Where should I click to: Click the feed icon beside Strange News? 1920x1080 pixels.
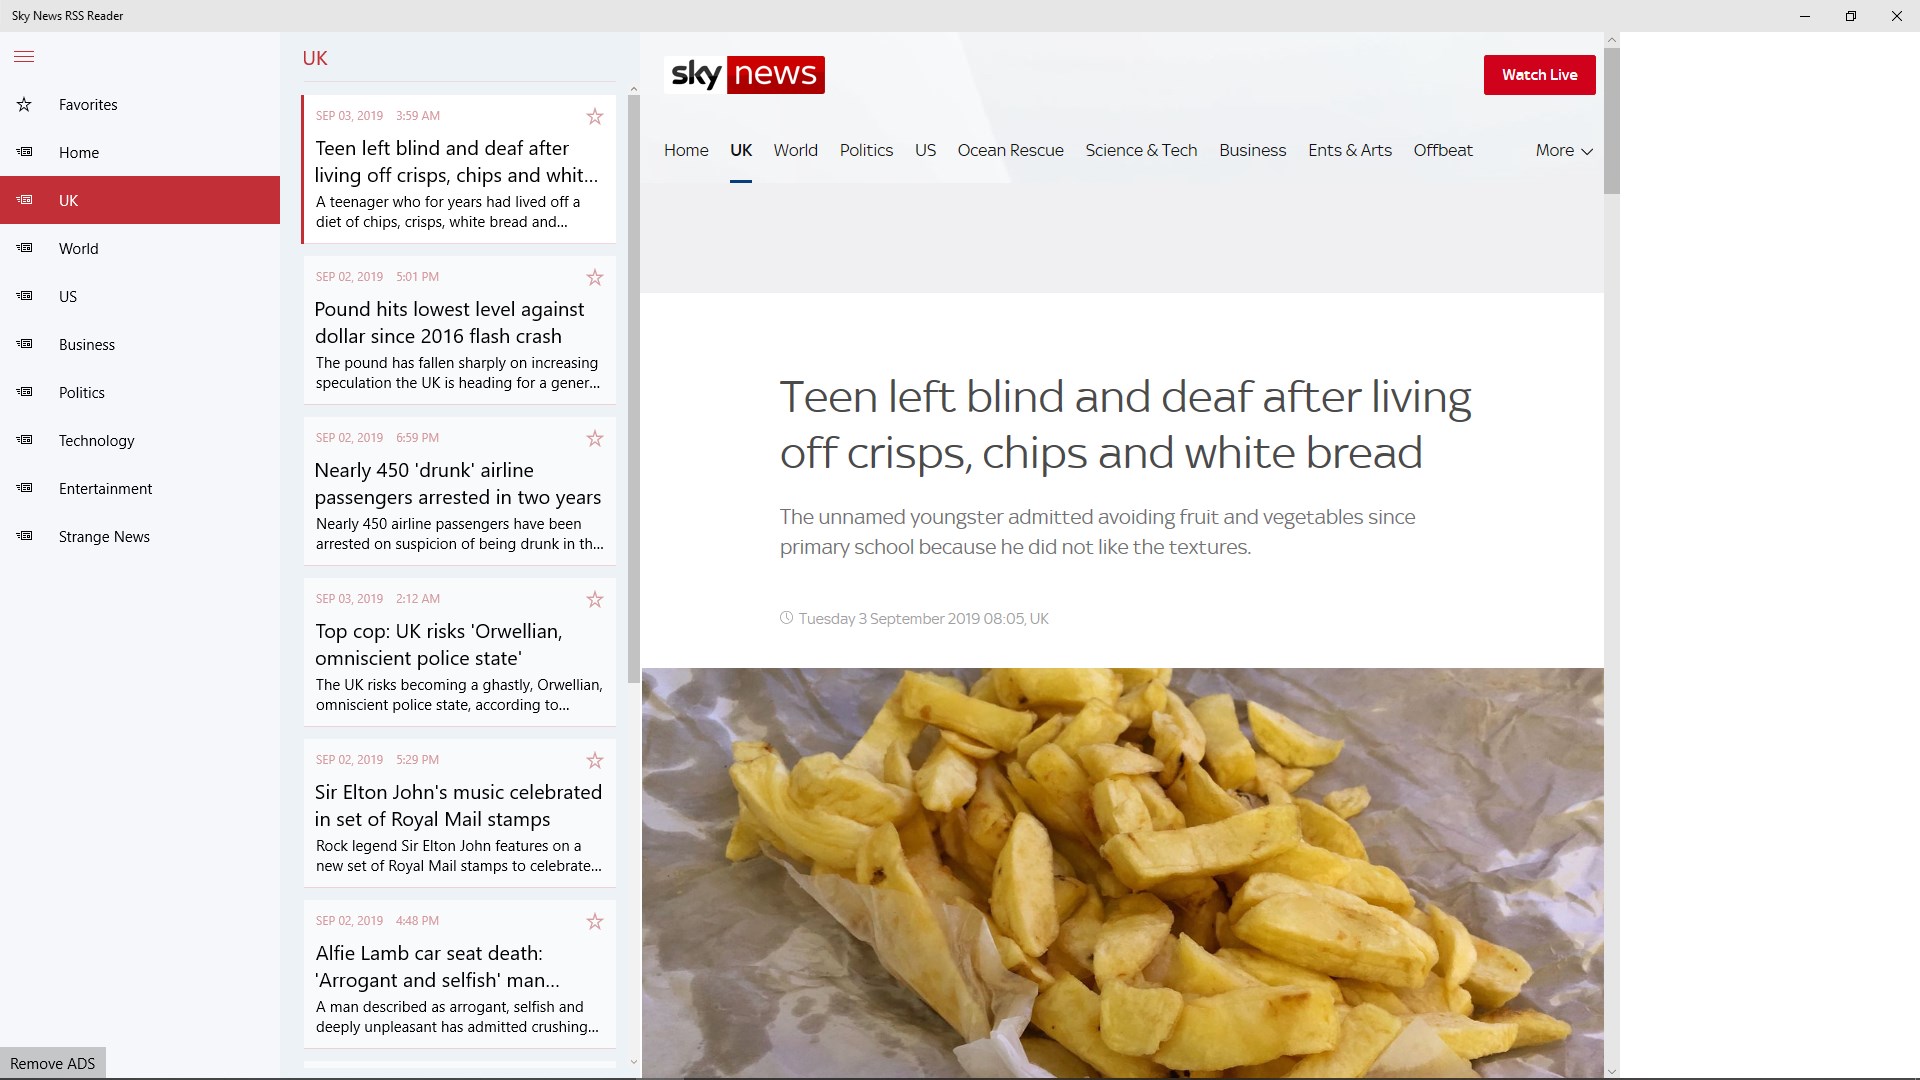pyautogui.click(x=24, y=536)
